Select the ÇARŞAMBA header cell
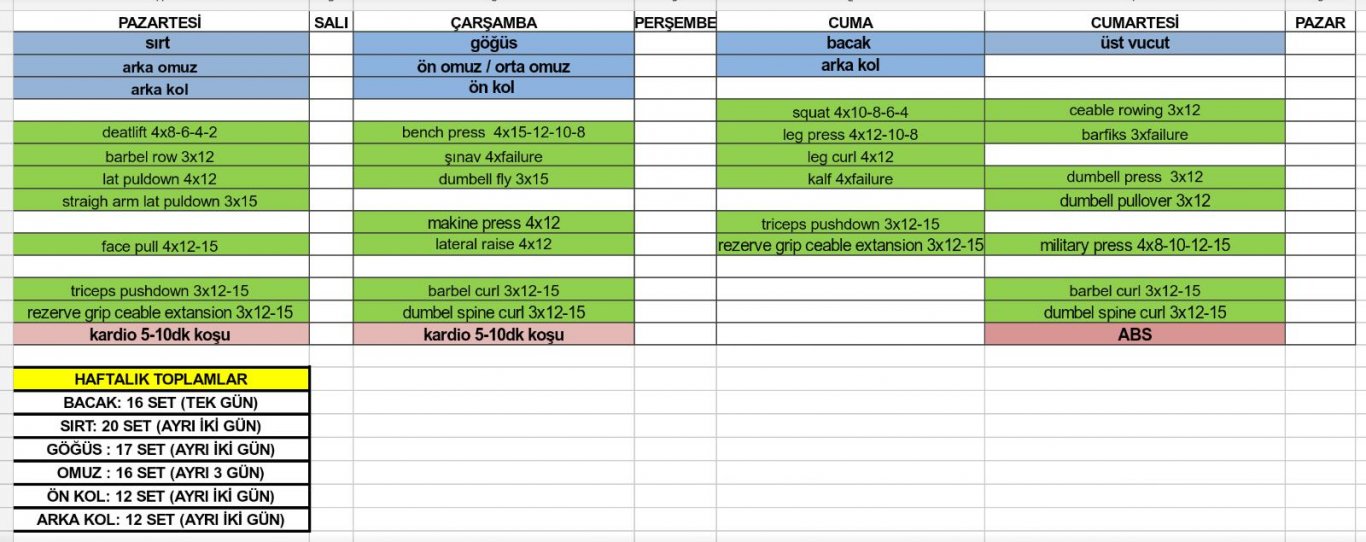The height and width of the screenshot is (542, 1366). (494, 22)
